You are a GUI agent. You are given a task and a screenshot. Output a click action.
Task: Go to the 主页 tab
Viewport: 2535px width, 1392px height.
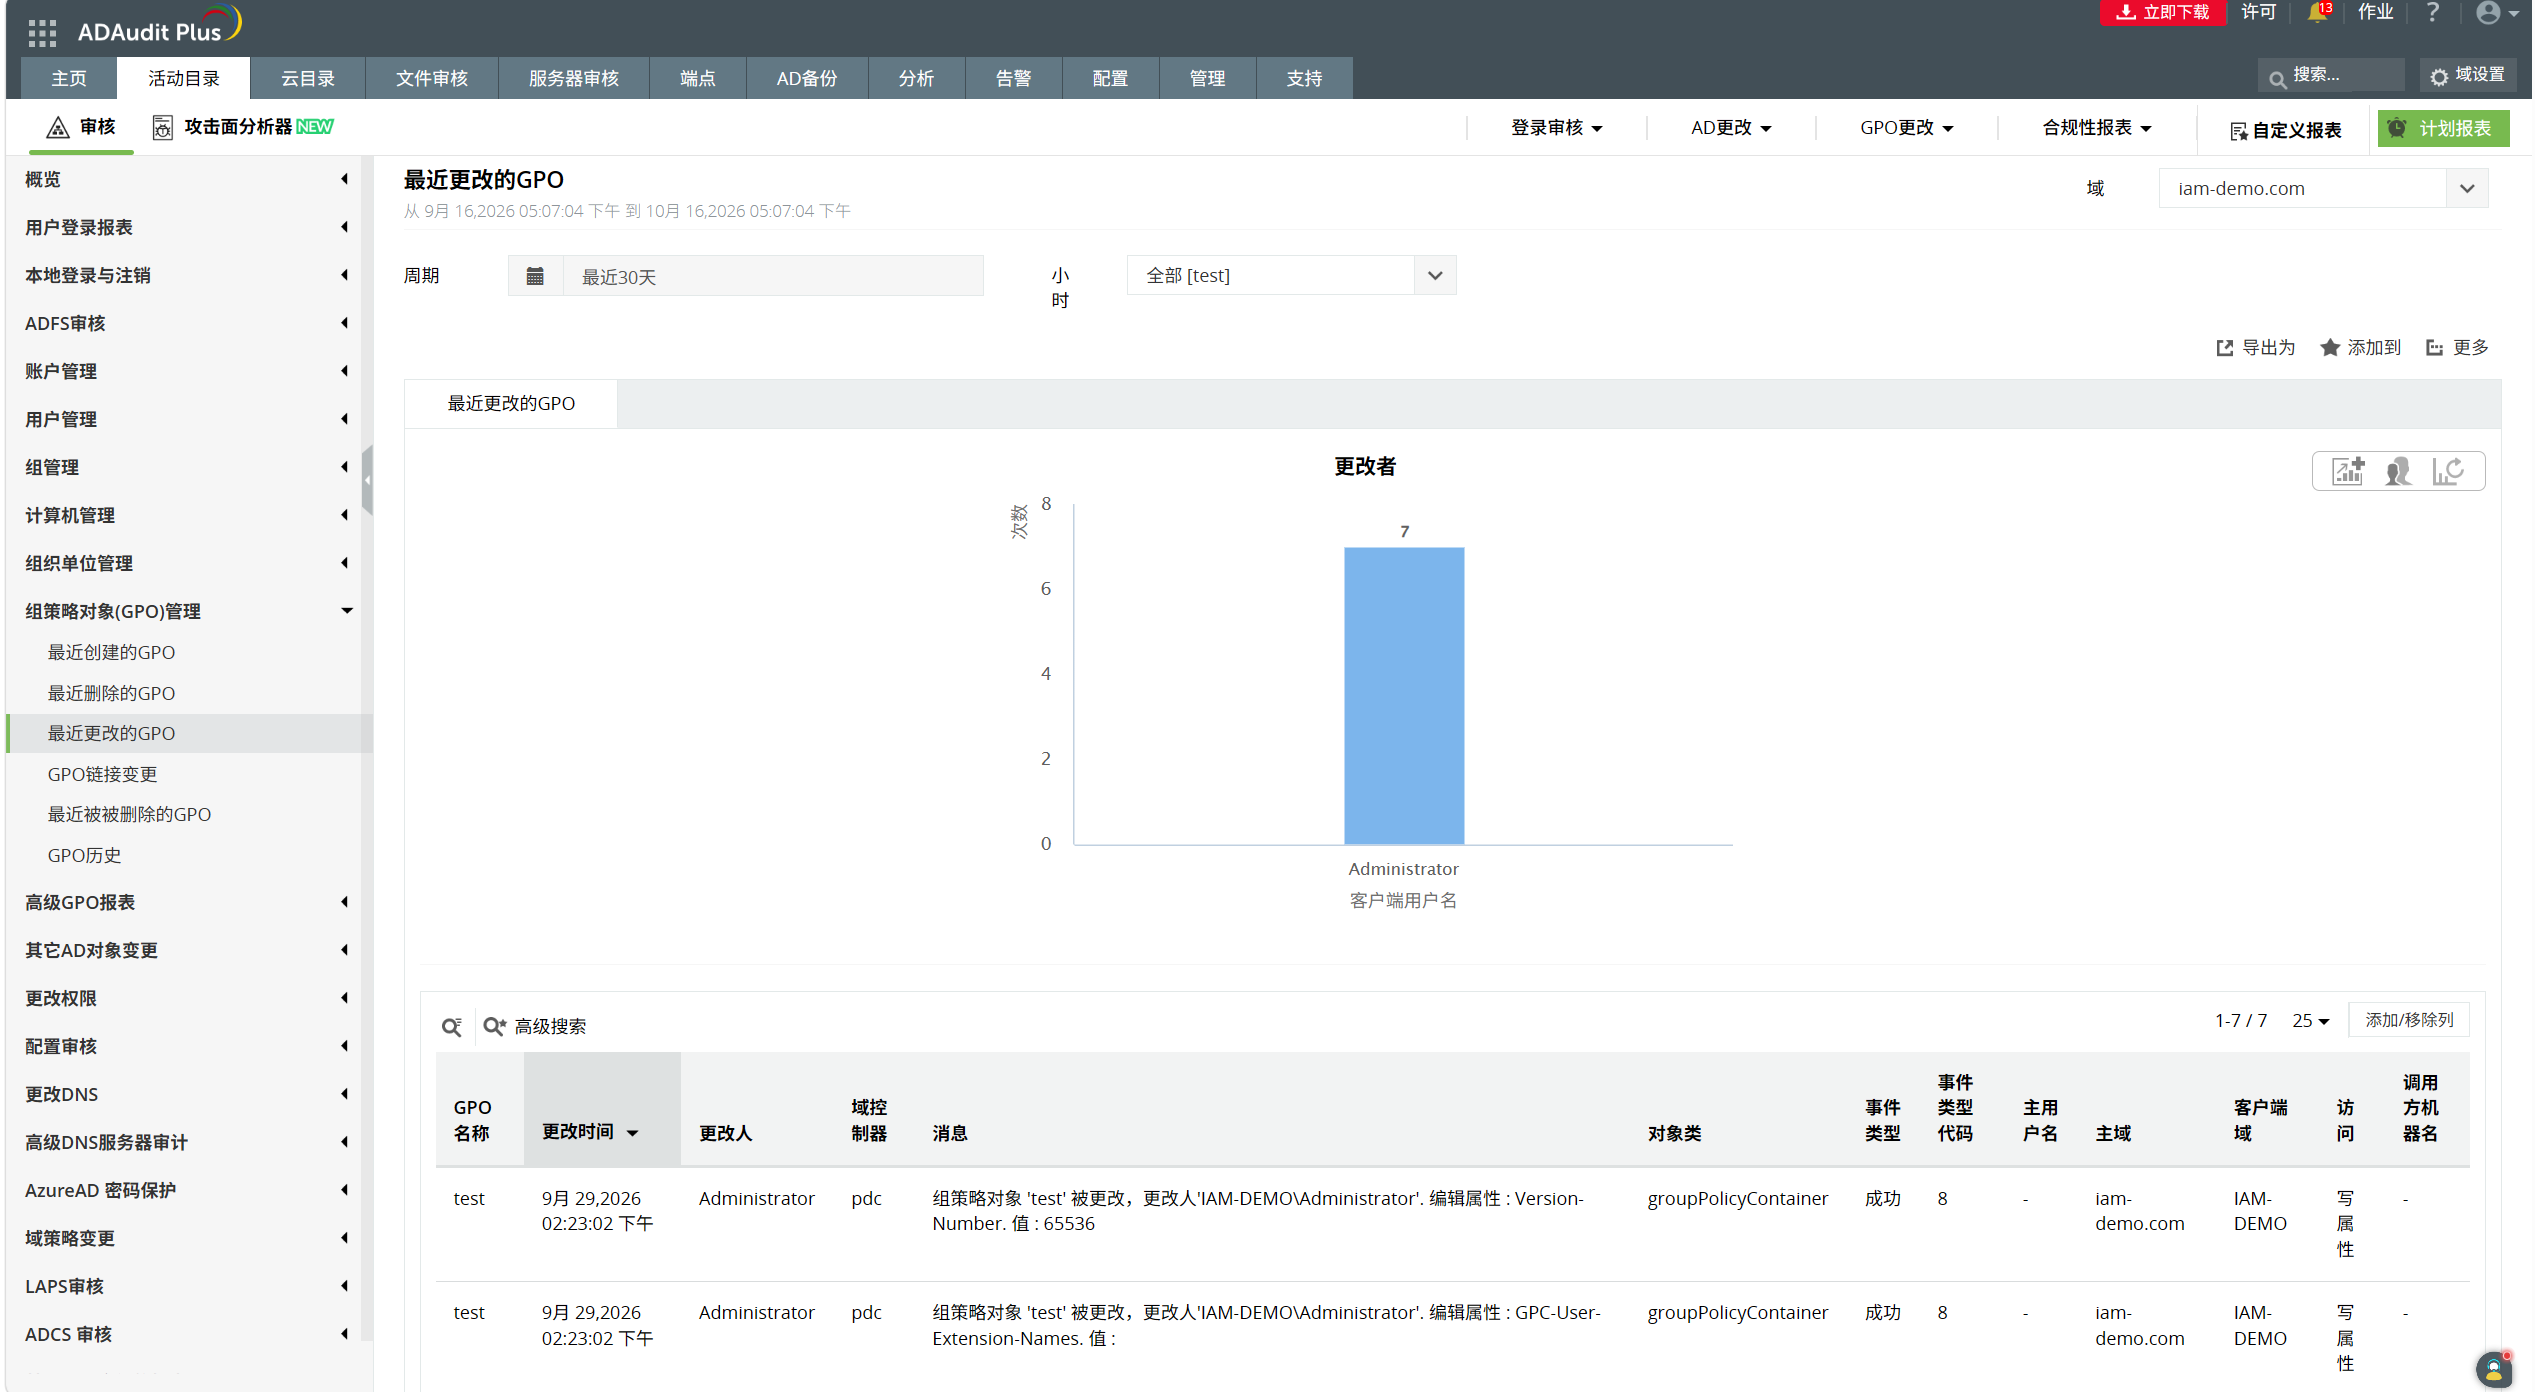pos(69,78)
